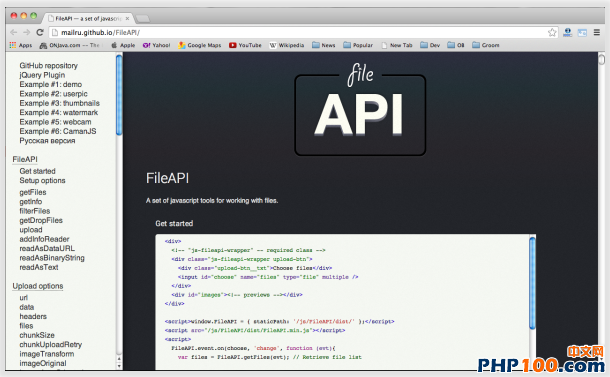Go to Example #3: thumbnails
This screenshot has height=377, width=610.
coord(60,103)
